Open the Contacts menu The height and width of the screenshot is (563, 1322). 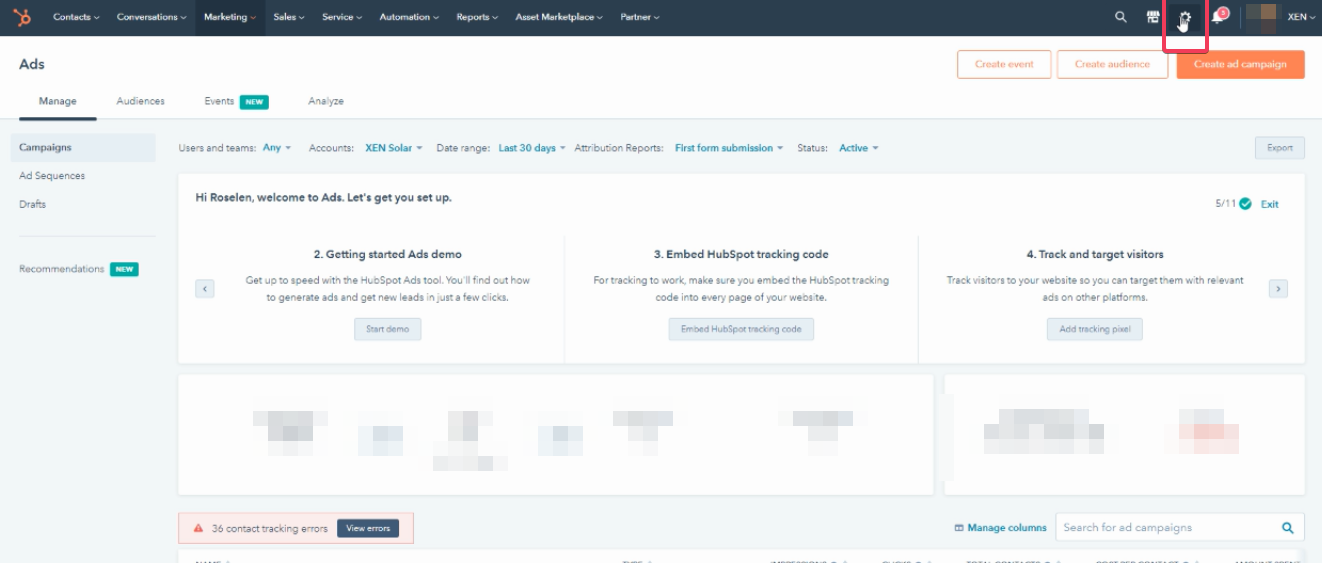click(76, 17)
